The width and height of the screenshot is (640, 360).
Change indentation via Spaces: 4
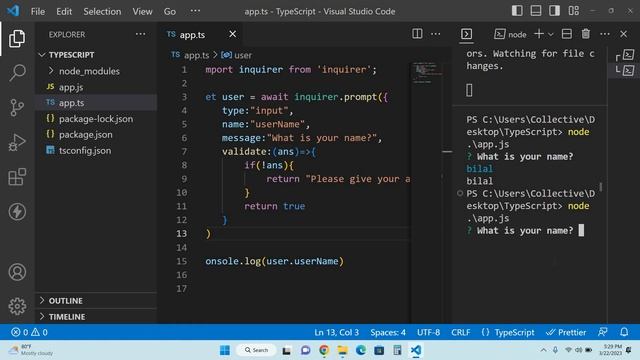point(388,333)
